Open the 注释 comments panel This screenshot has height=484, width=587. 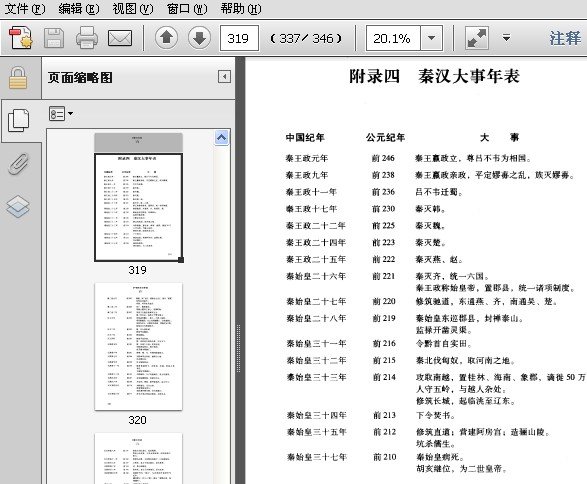[x=565, y=38]
